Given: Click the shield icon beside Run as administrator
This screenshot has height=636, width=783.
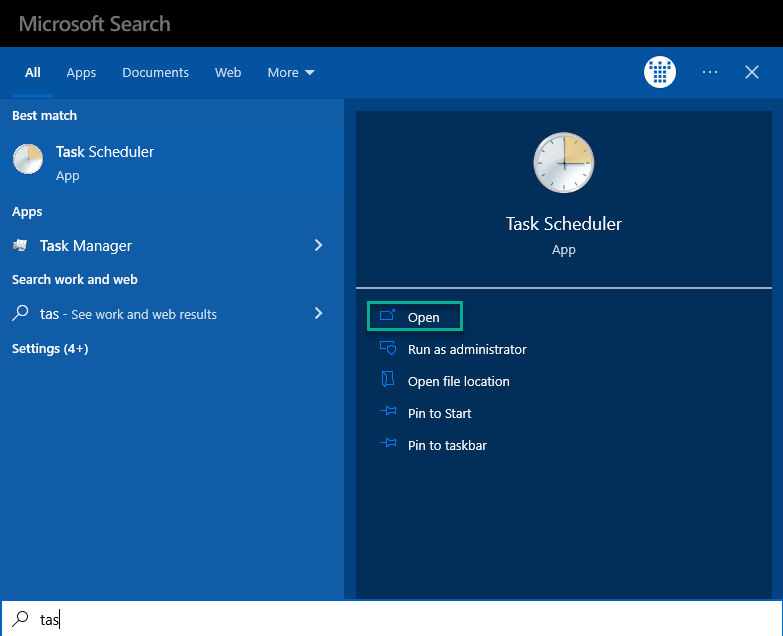Looking at the screenshot, I should 388,348.
